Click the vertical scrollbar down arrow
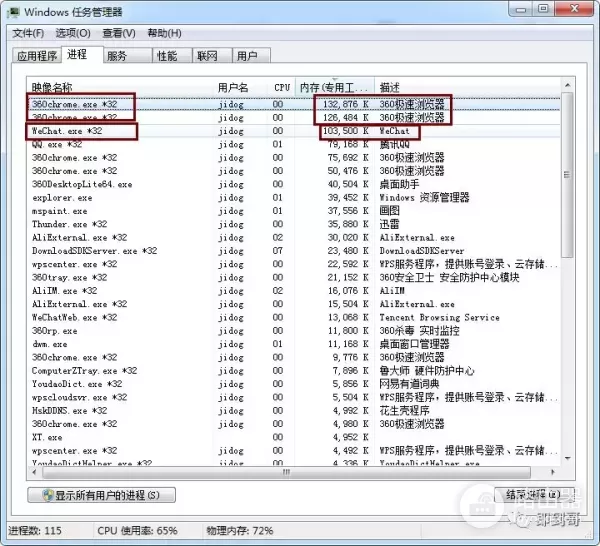This screenshot has height=546, width=600. (x=568, y=458)
